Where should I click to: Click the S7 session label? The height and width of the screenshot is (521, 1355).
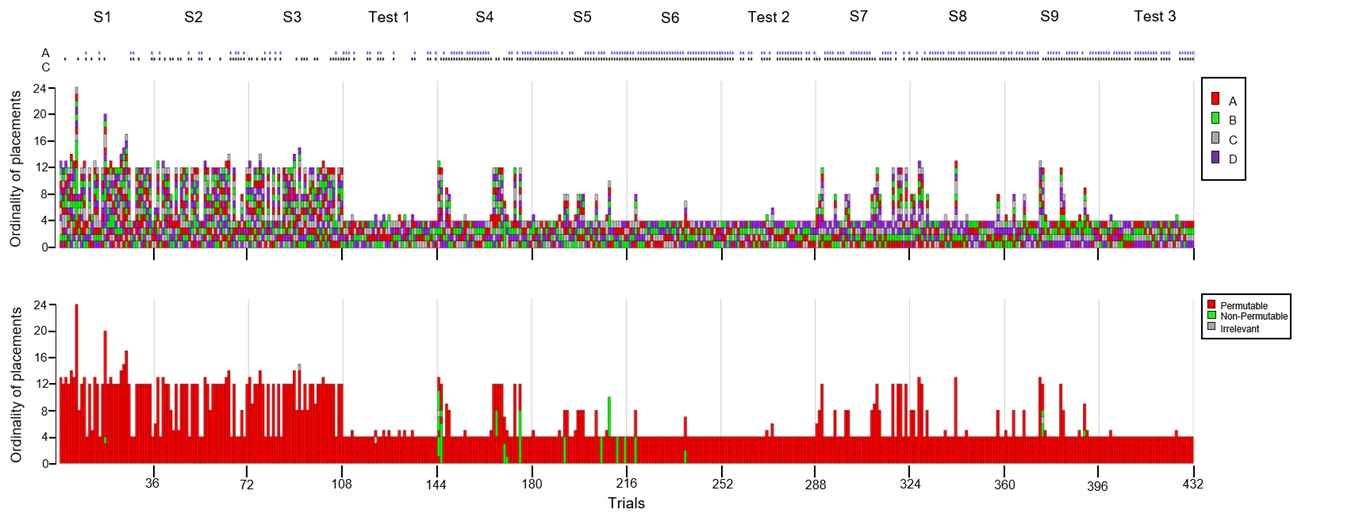(x=858, y=16)
